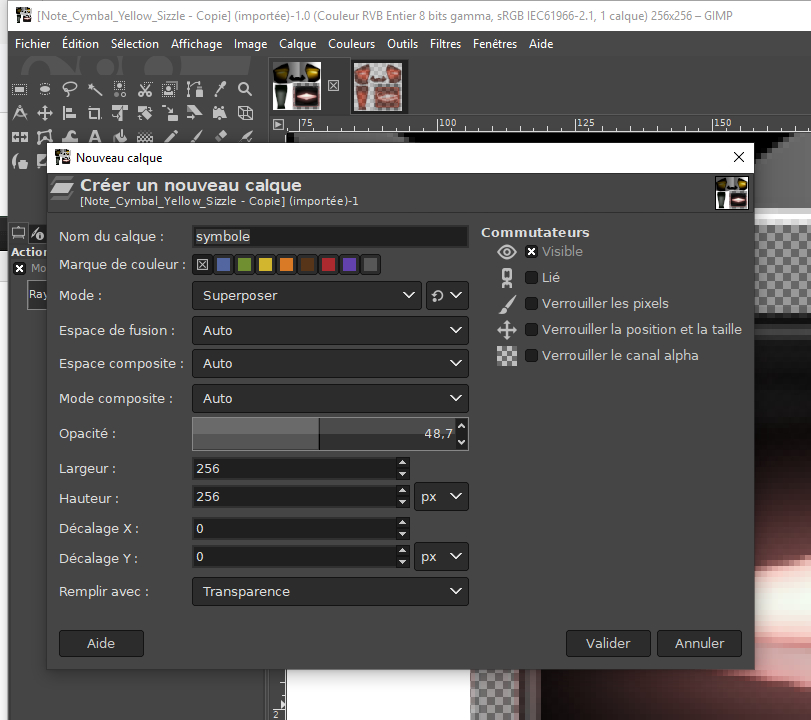The image size is (811, 720).
Task: Select the Shear tool
Action: point(194,113)
